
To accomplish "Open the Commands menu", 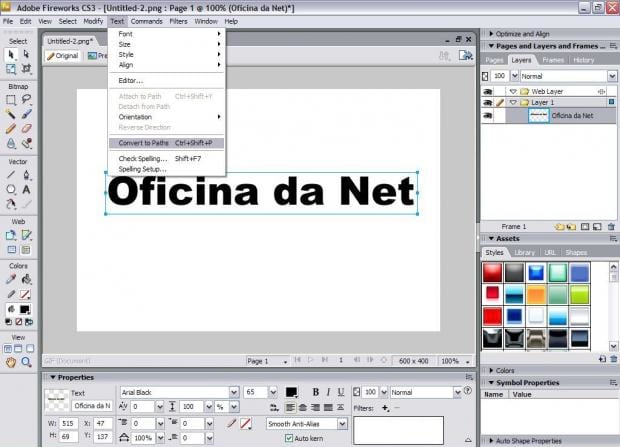I will click(146, 21).
